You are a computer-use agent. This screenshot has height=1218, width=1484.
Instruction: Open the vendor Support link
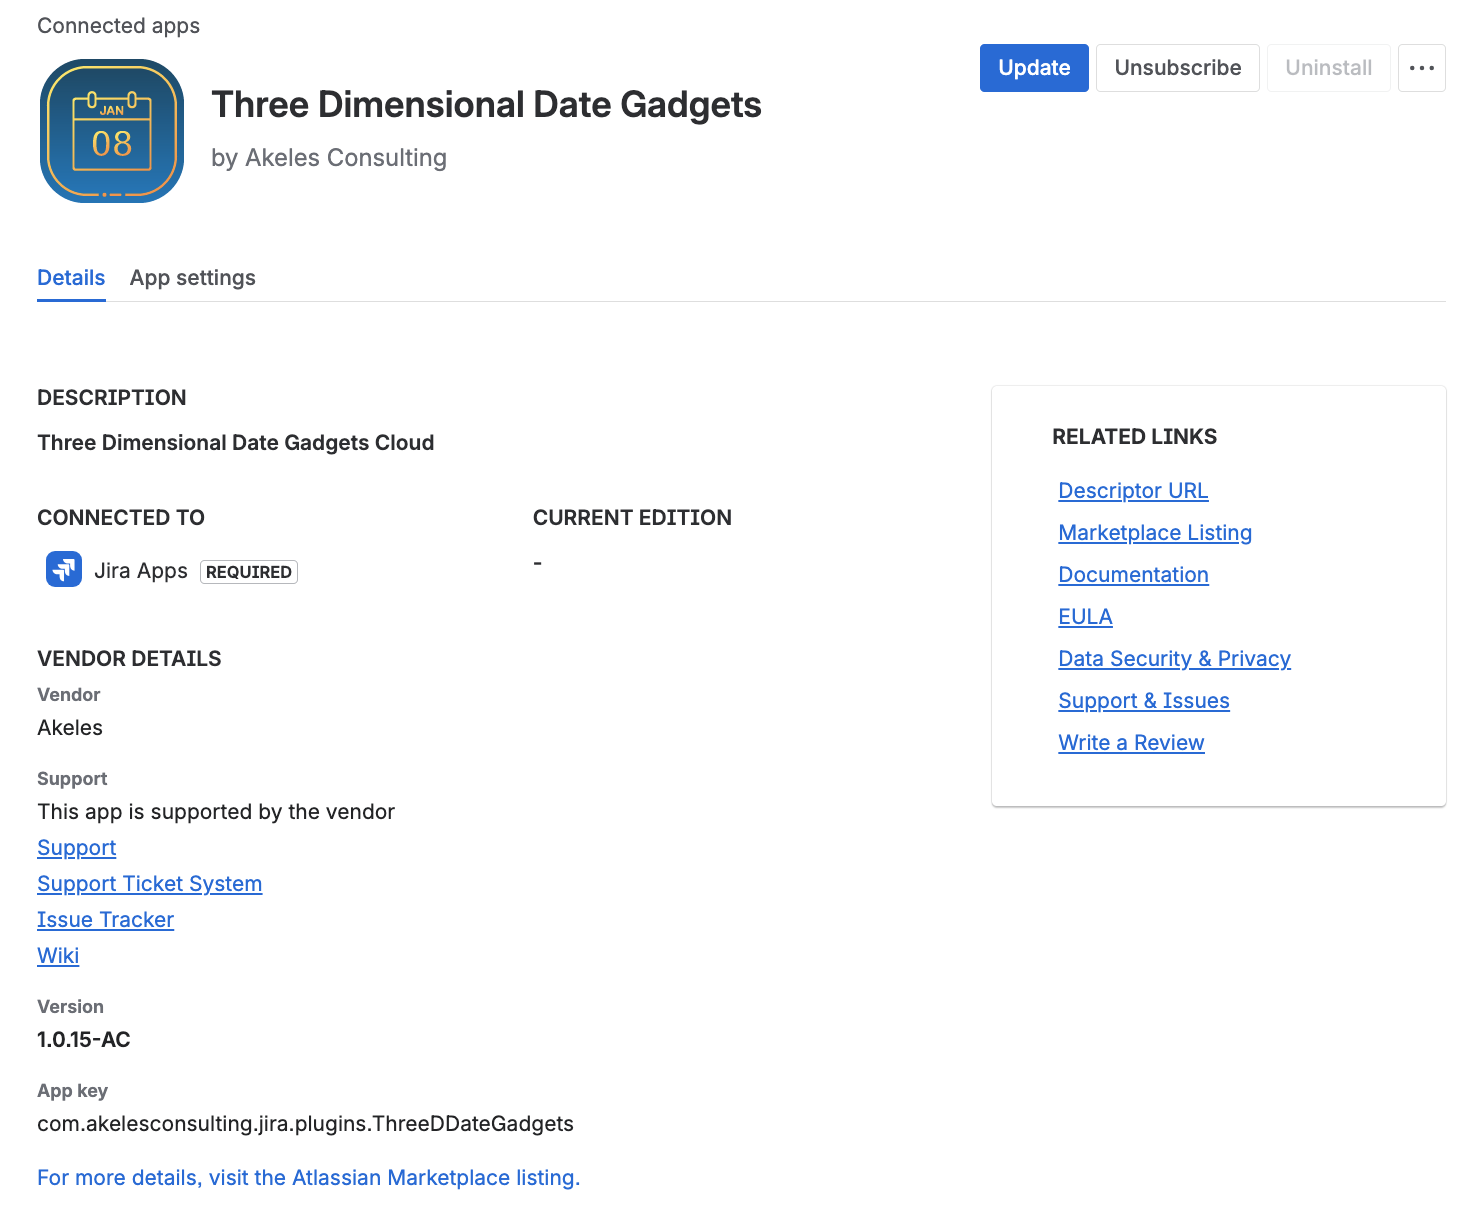coord(76,847)
